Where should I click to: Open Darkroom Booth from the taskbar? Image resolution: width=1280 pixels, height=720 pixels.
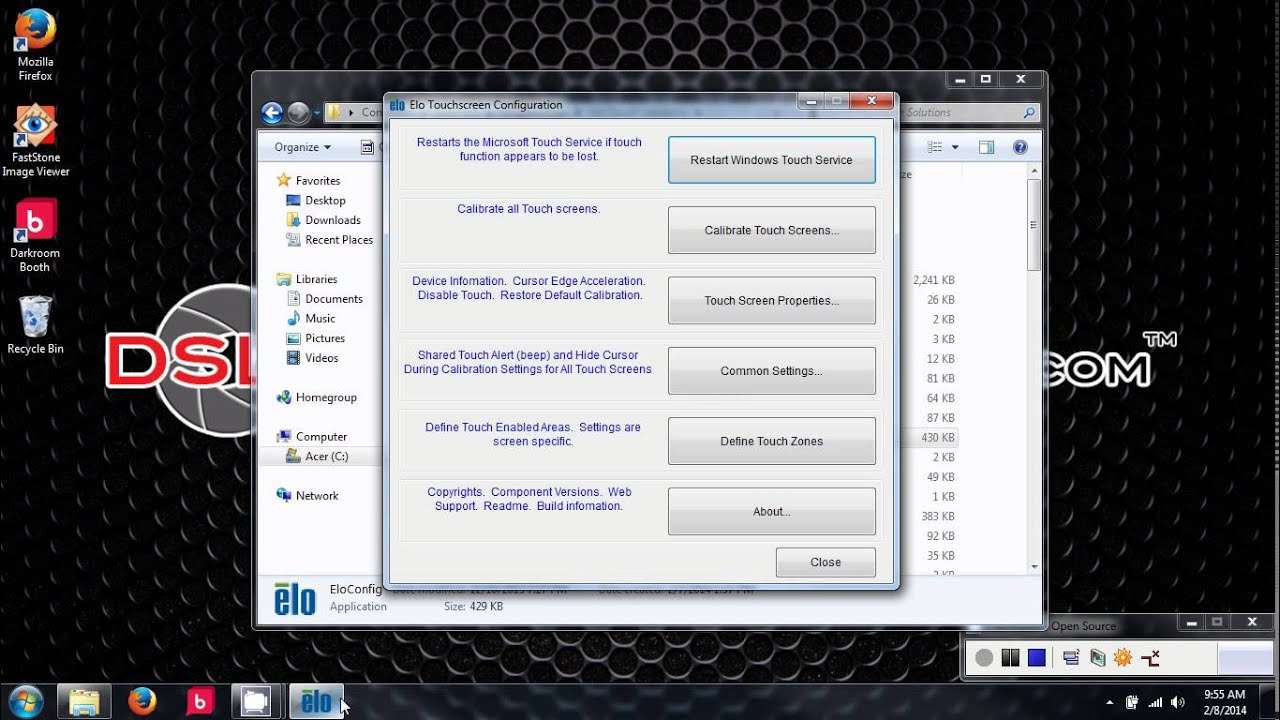tap(200, 702)
